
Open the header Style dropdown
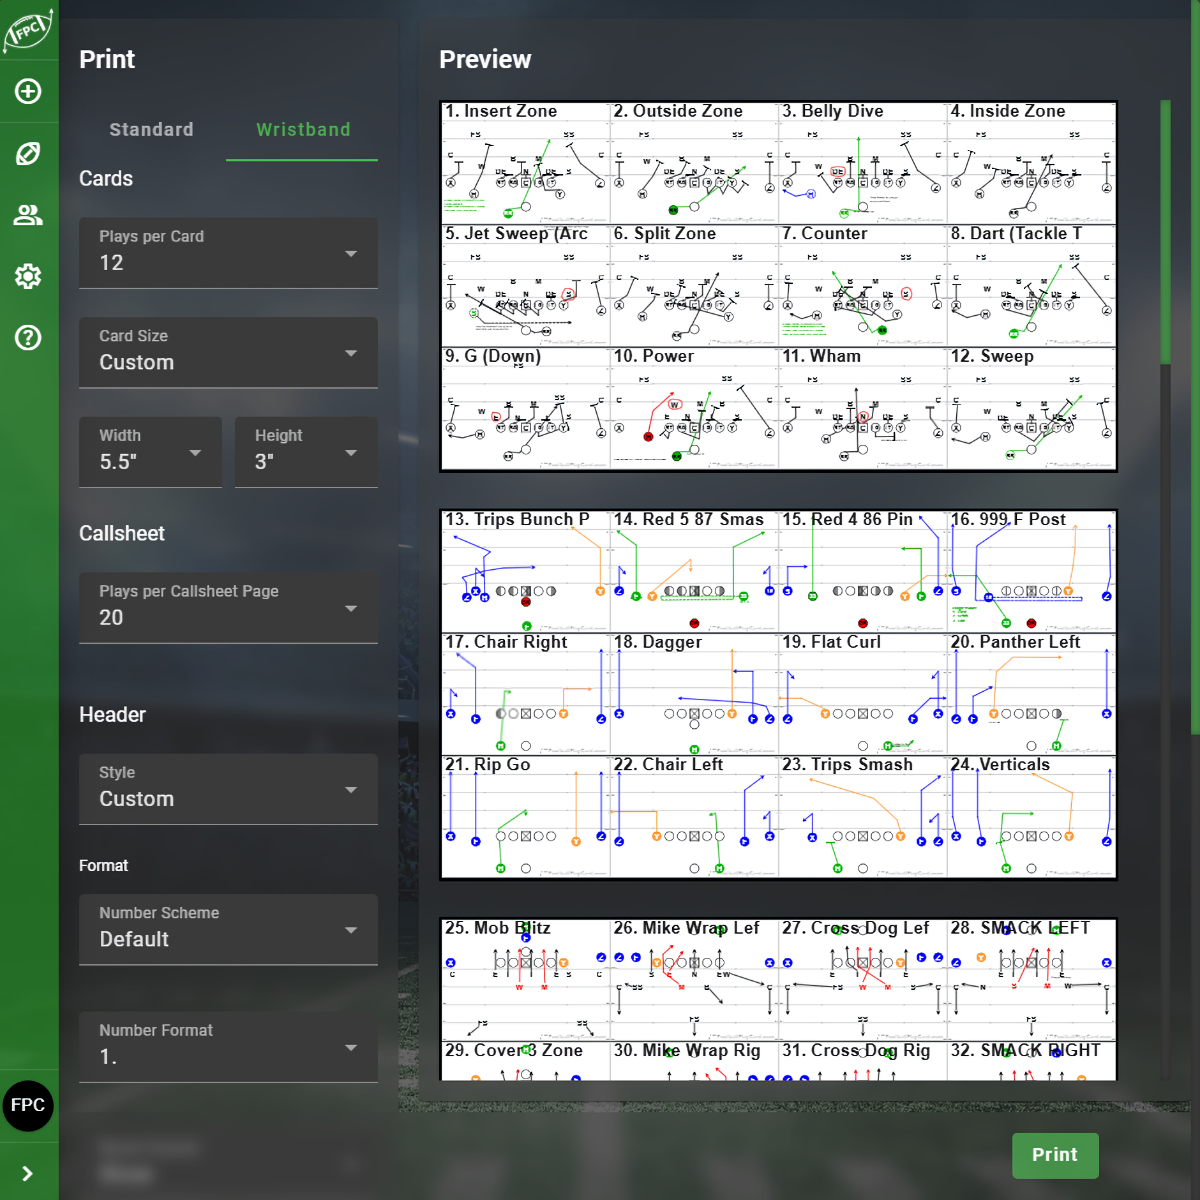[x=228, y=789]
